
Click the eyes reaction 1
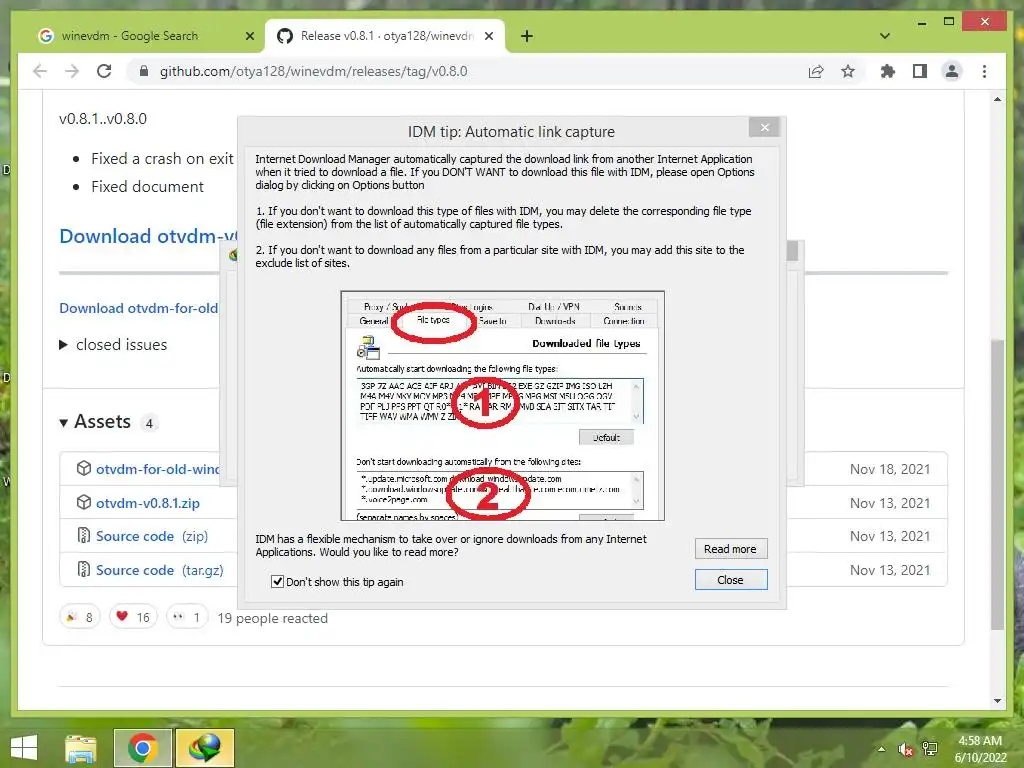coord(187,617)
